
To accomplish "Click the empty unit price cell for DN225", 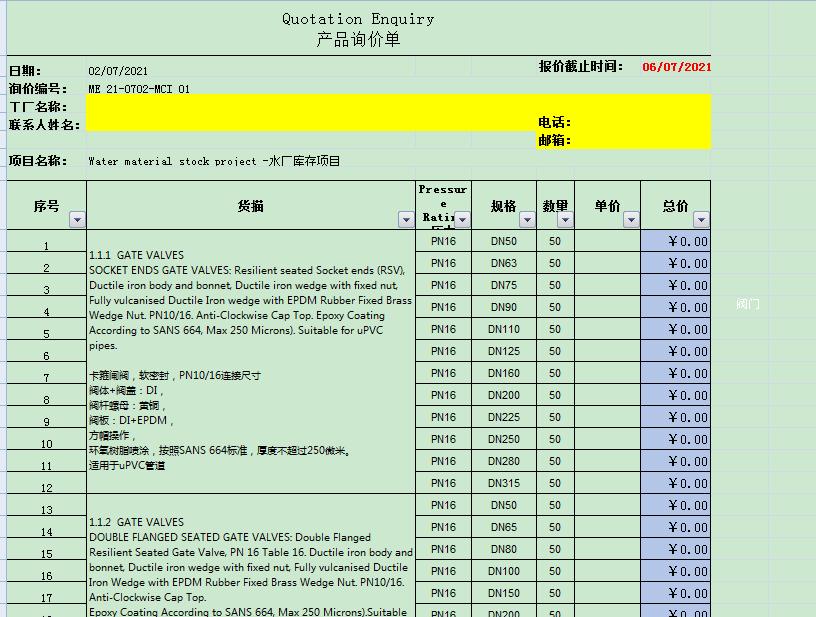I will (607, 417).
